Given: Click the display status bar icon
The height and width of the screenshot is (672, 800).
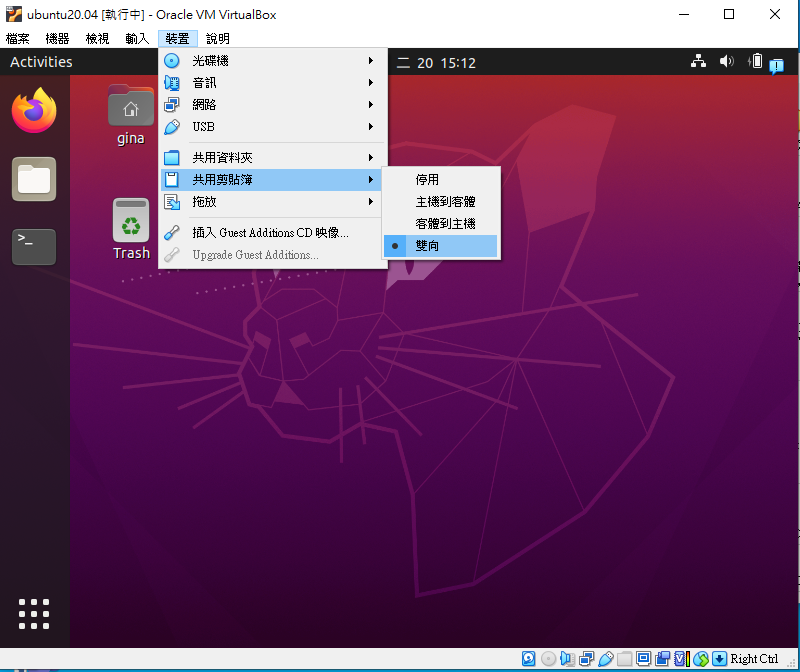Looking at the screenshot, I should pyautogui.click(x=643, y=659).
